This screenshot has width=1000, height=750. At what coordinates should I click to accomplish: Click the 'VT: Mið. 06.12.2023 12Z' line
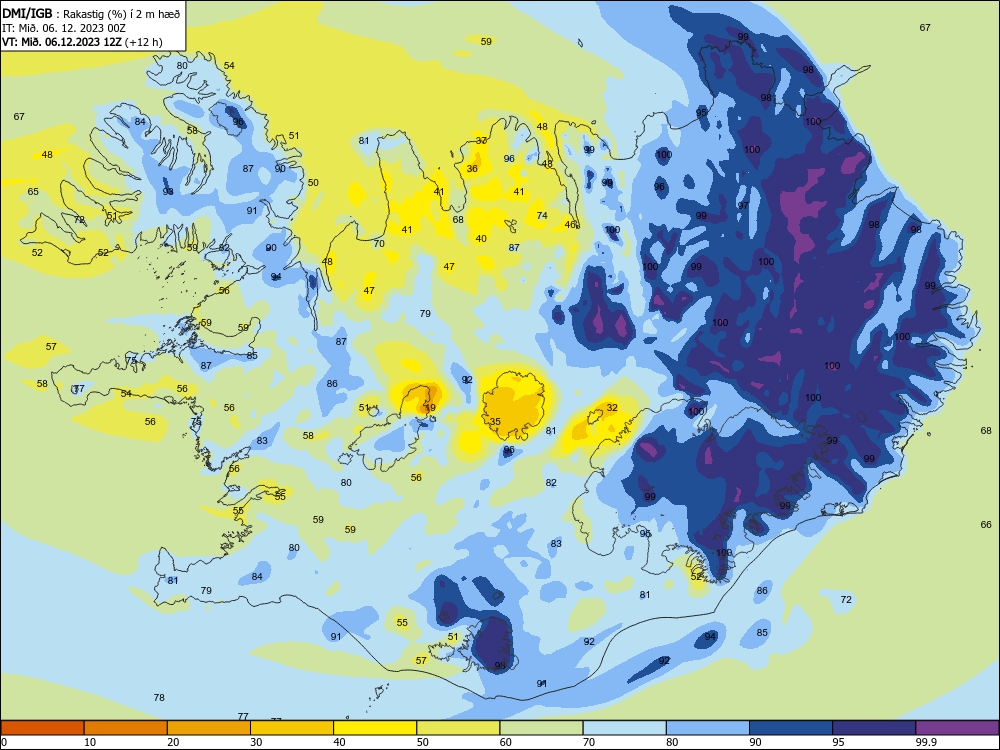click(x=82, y=42)
